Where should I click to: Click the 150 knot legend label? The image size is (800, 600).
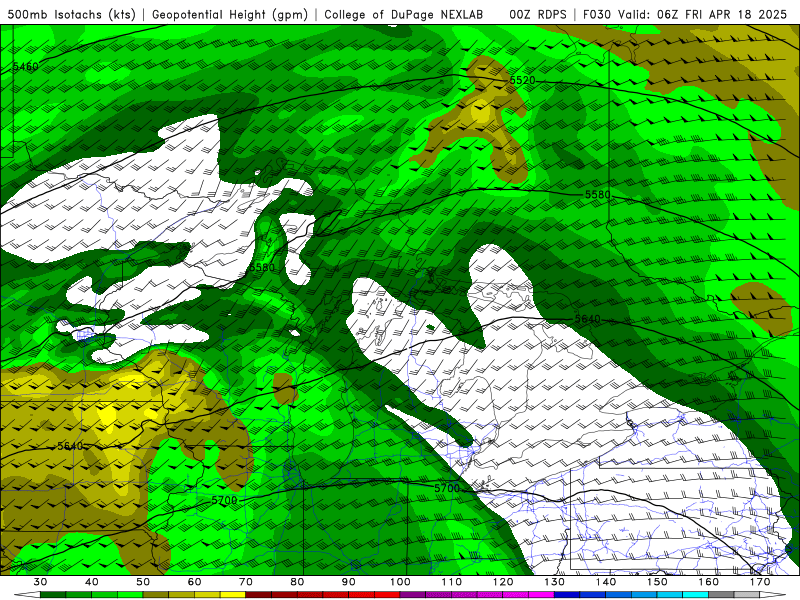[657, 582]
